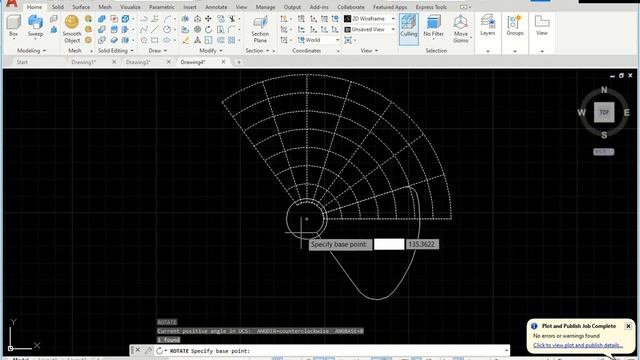This screenshot has height=360, width=640.
Task: Expand the Section panel
Action: (257, 51)
